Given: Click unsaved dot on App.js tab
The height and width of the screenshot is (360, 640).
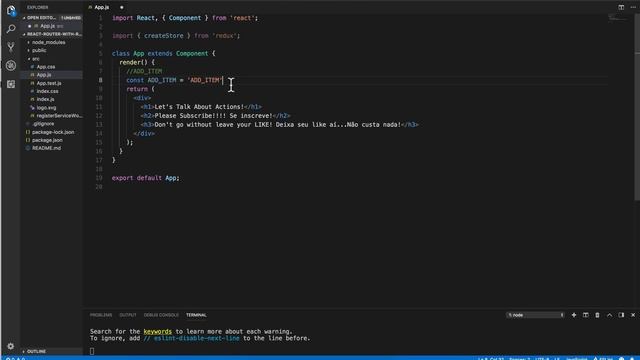Looking at the screenshot, I should point(122,7).
